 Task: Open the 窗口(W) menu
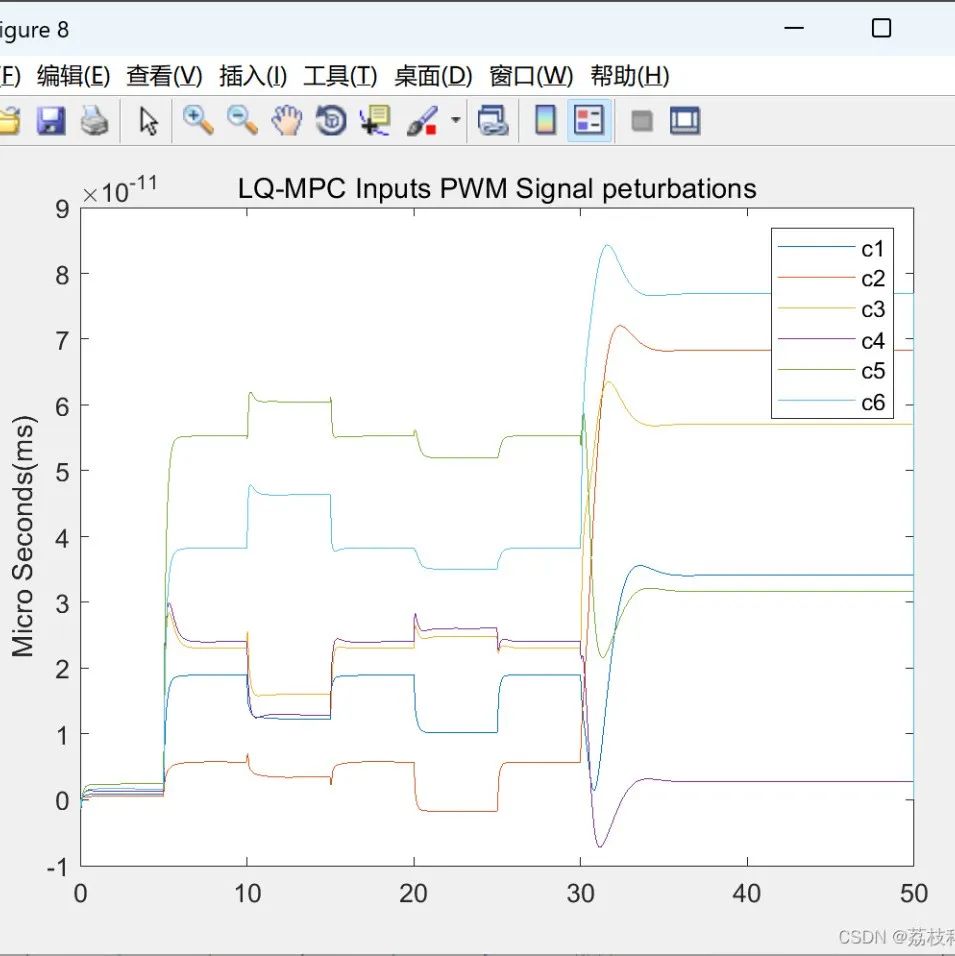[531, 76]
